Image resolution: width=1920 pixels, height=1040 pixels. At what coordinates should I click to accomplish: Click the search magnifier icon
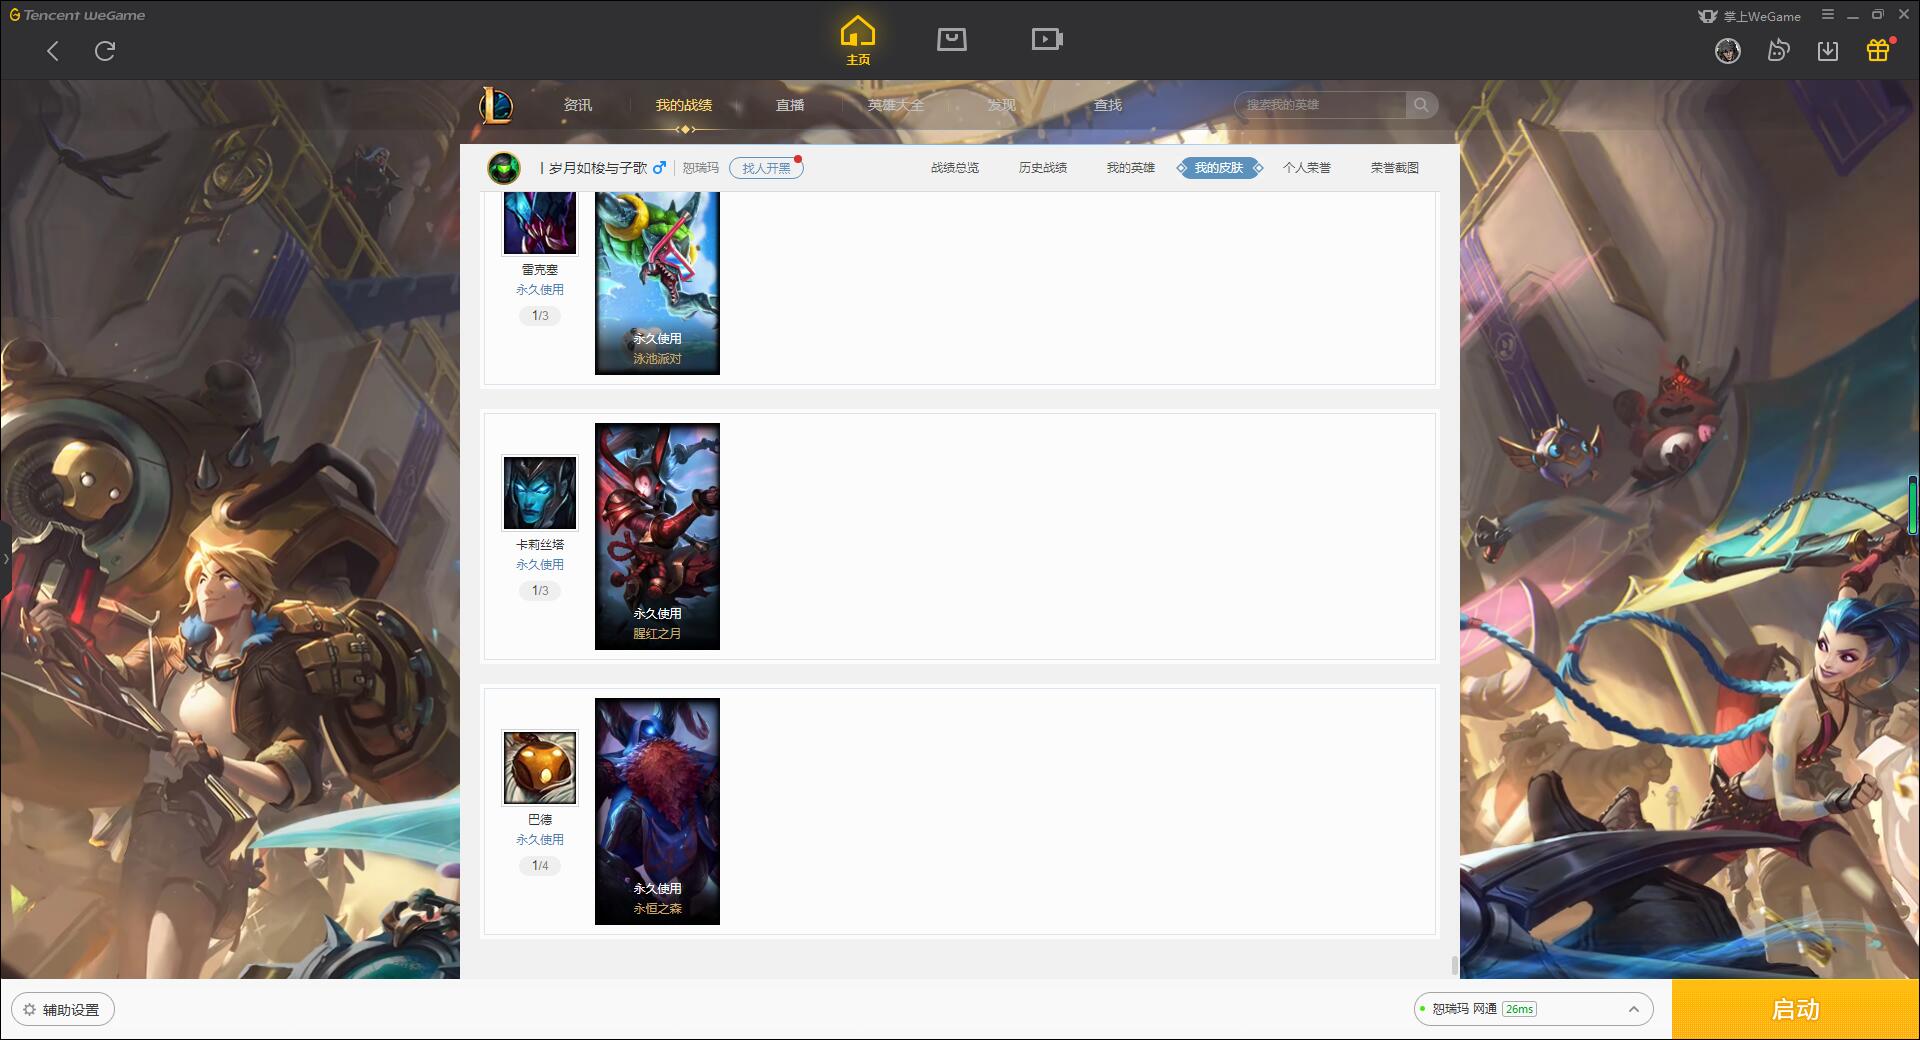[1421, 105]
